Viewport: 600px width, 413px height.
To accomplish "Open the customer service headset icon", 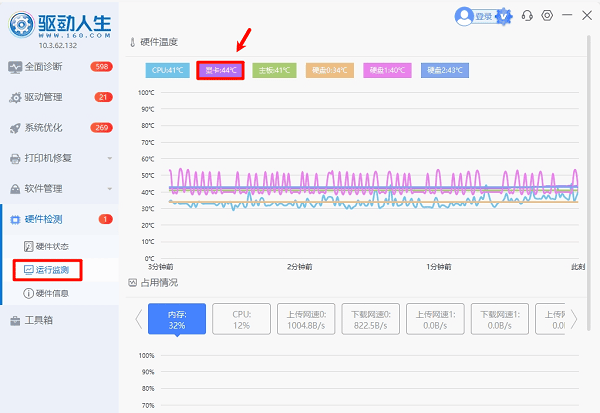I will click(x=527, y=16).
